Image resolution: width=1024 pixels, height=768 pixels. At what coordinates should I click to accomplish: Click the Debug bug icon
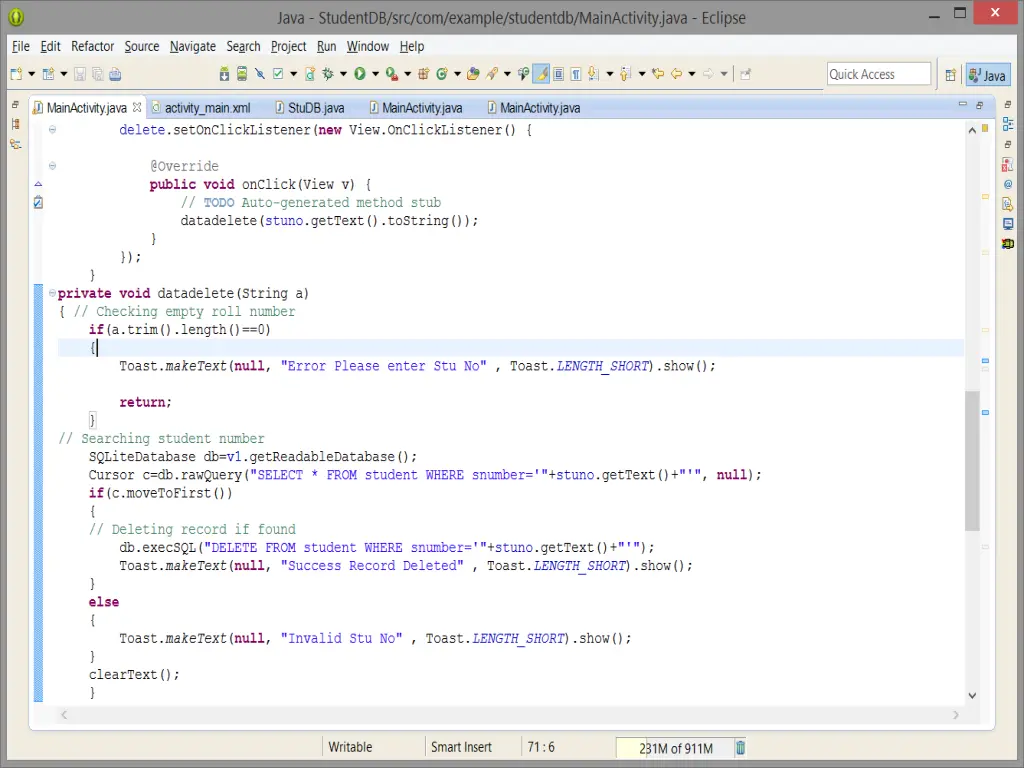tap(328, 74)
